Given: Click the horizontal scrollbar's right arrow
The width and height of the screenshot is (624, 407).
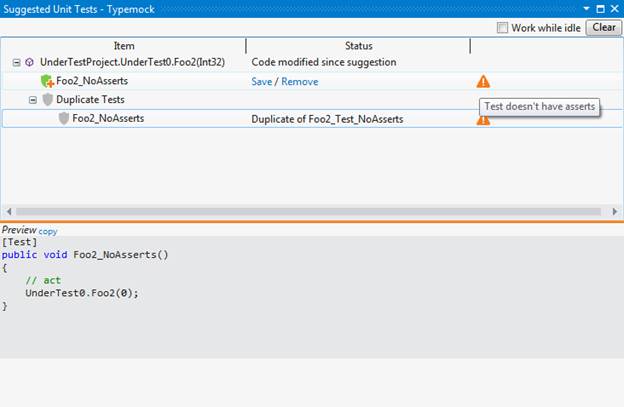Looking at the screenshot, I should (617, 212).
